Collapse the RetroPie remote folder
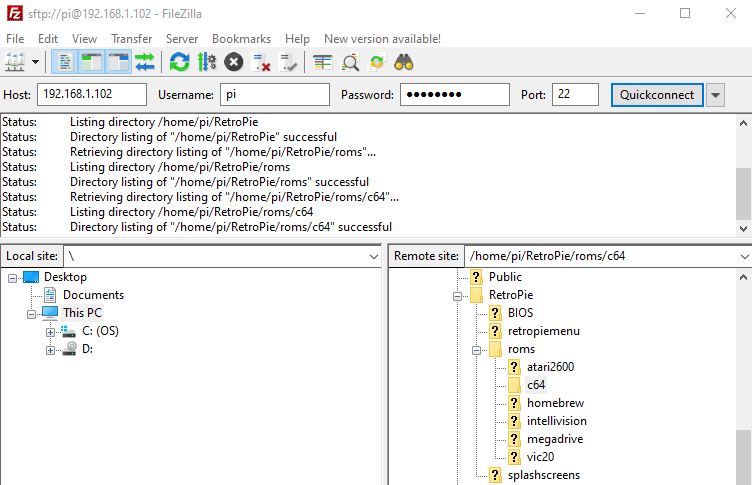This screenshot has height=485, width=752. tap(458, 296)
